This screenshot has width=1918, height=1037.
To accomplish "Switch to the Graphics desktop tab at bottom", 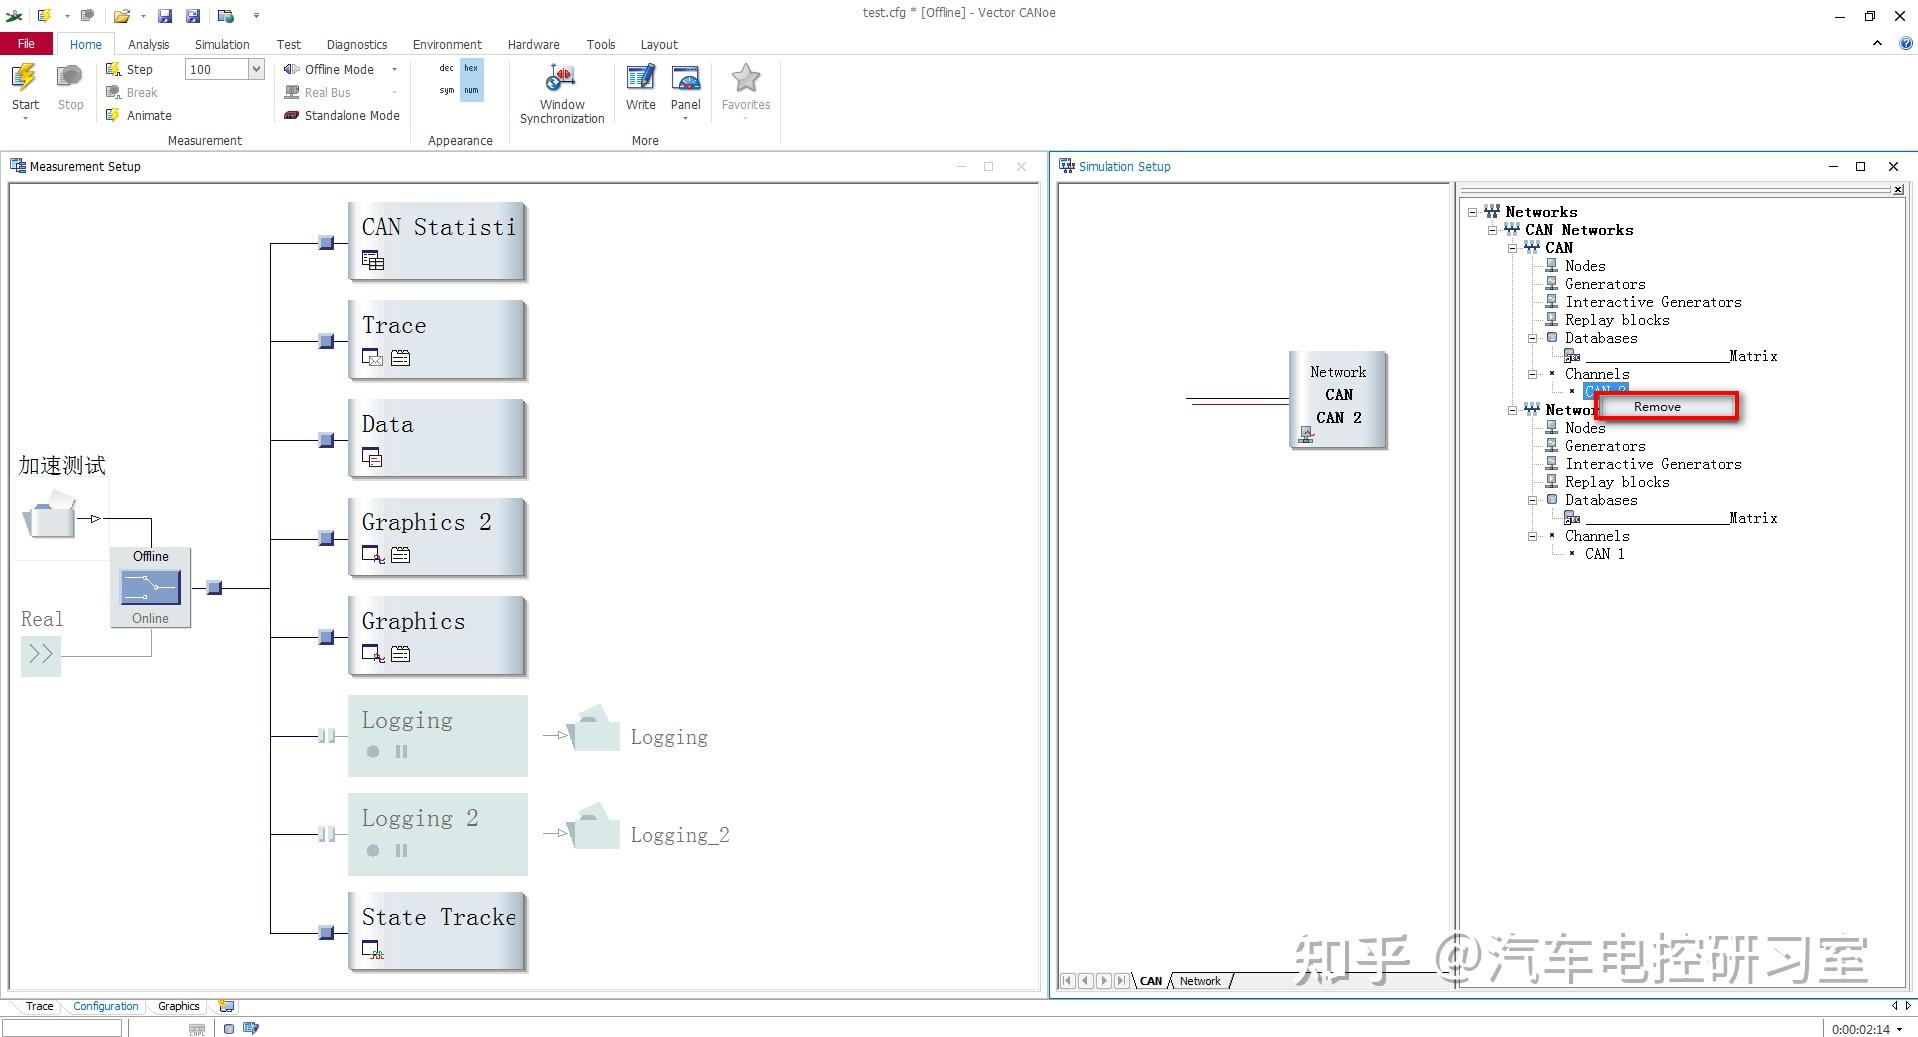I will pos(179,1006).
